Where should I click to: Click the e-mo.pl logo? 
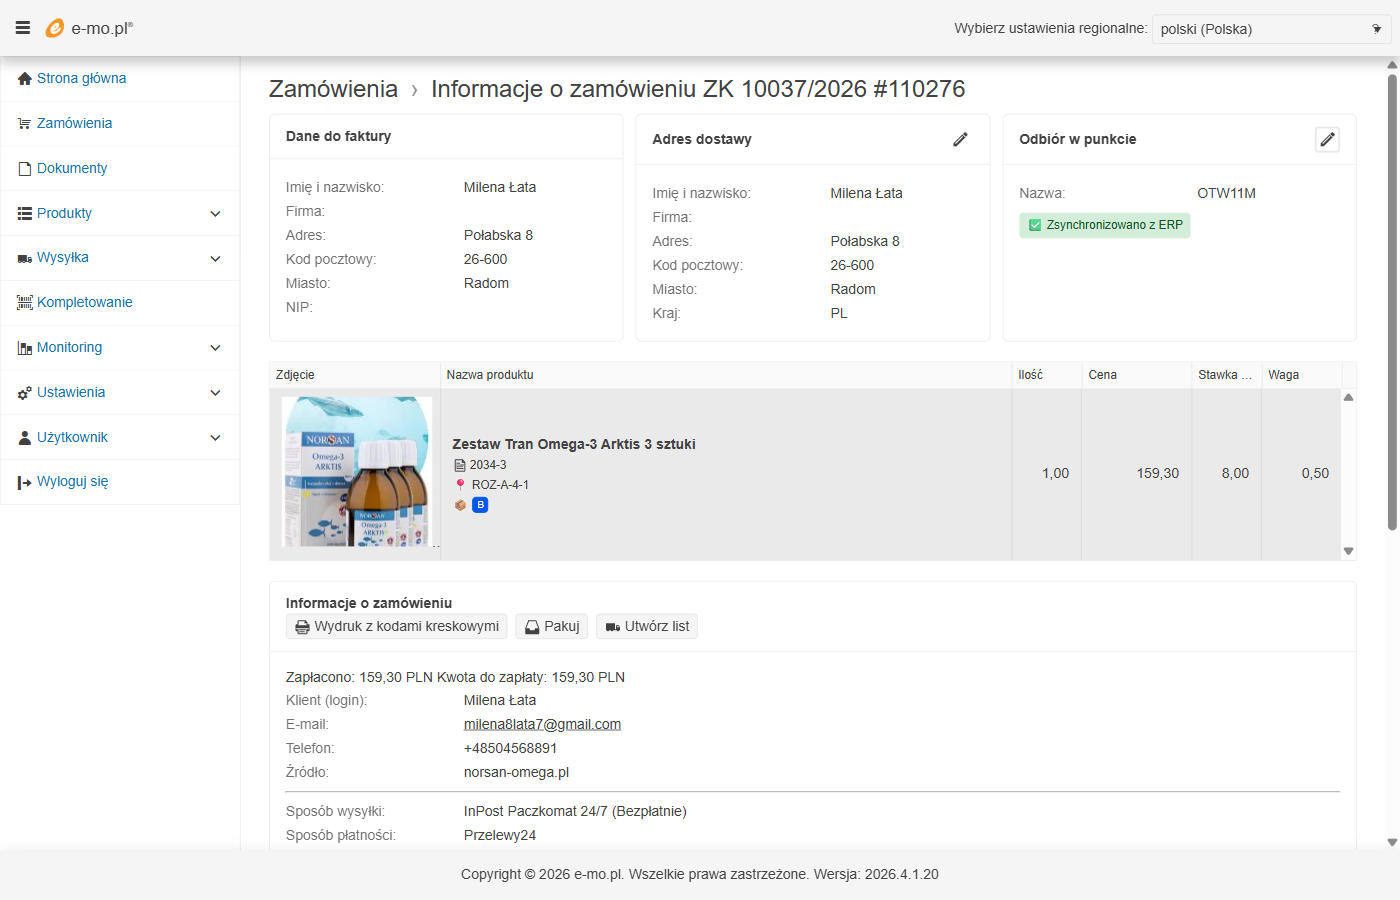[x=90, y=28]
